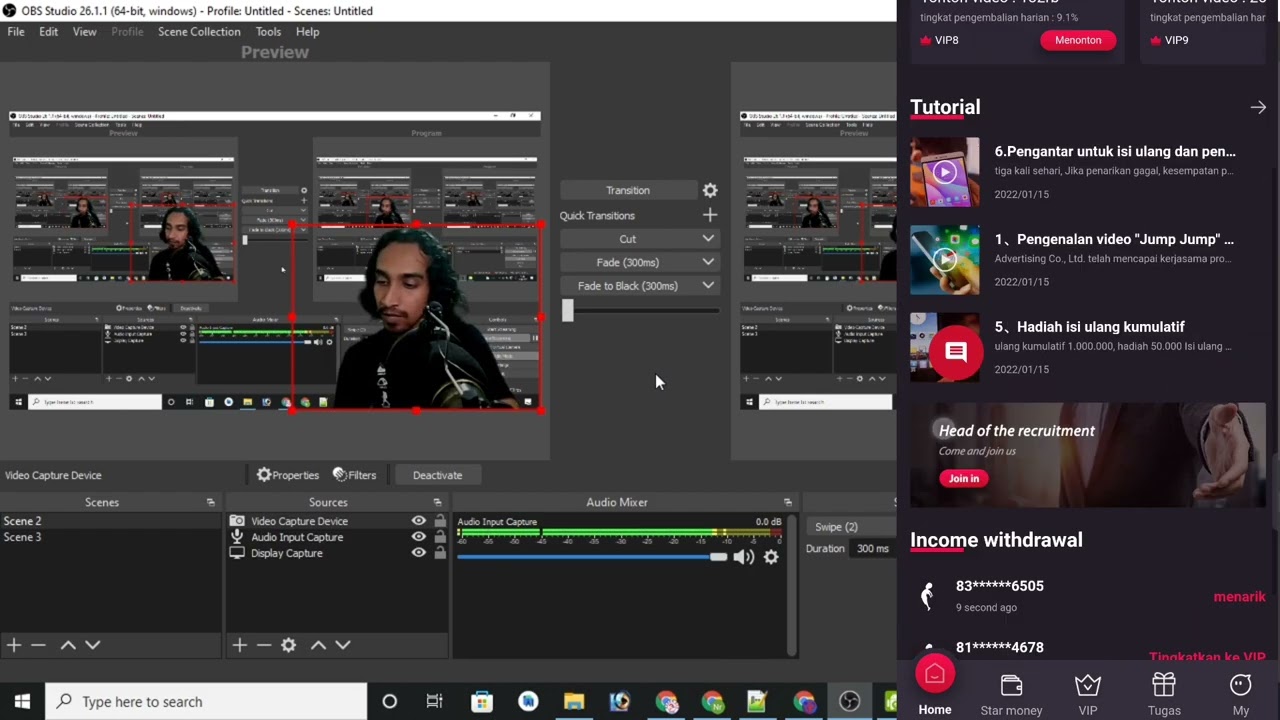Mute Audio Input Capture speaker icon
1280x720 pixels.
click(743, 557)
